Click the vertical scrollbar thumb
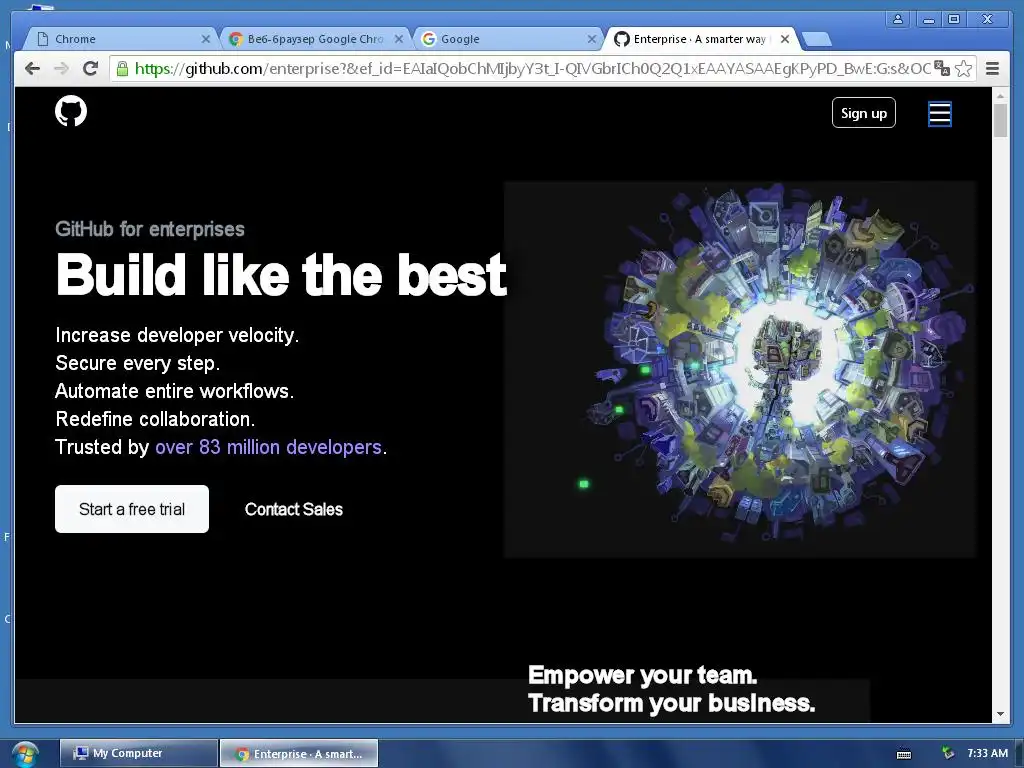This screenshot has width=1024, height=768. 1000,120
